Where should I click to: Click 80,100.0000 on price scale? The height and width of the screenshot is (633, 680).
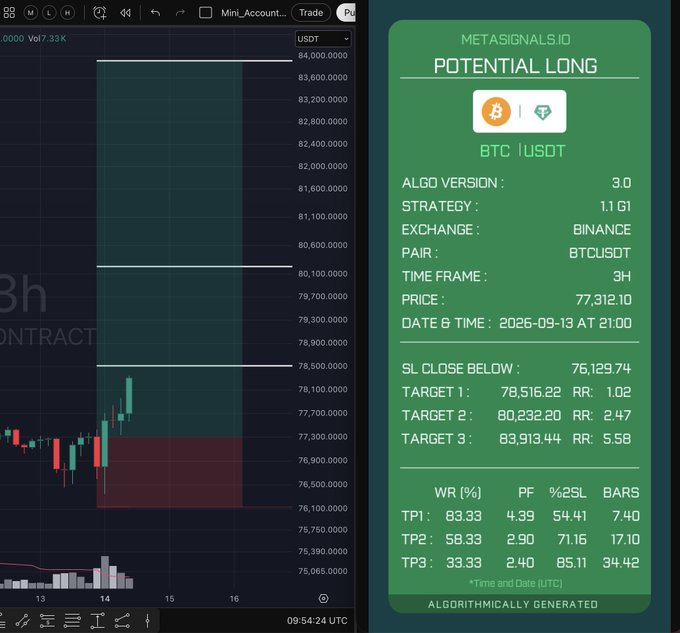[323, 274]
